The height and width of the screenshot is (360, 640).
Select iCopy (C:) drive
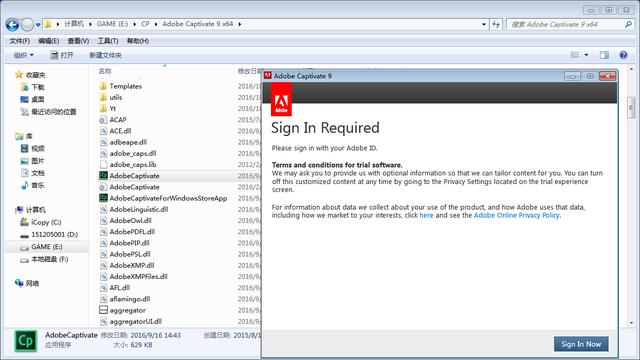coord(46,222)
